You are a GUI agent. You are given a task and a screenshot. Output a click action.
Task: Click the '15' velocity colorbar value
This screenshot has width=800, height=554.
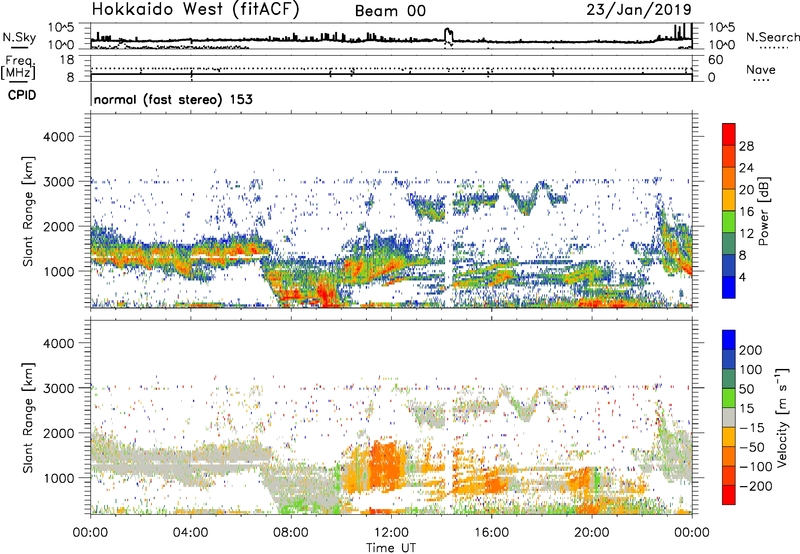click(746, 408)
